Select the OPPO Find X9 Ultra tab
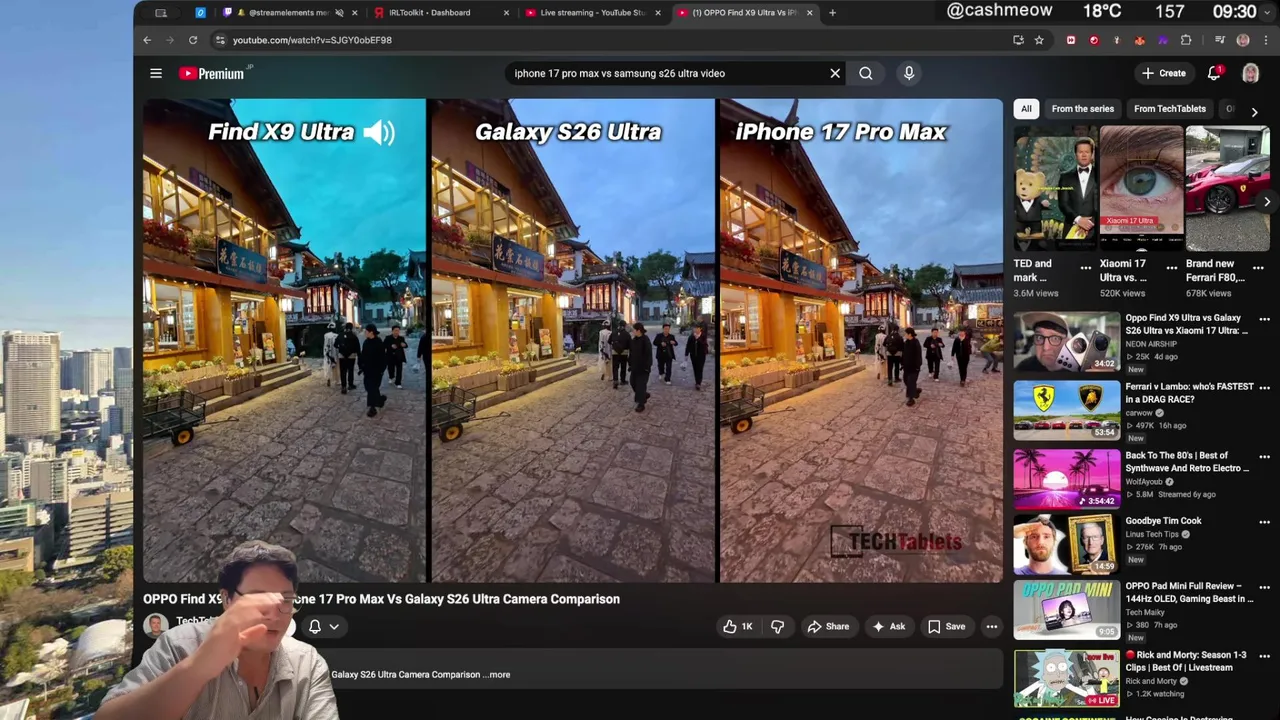 (744, 13)
